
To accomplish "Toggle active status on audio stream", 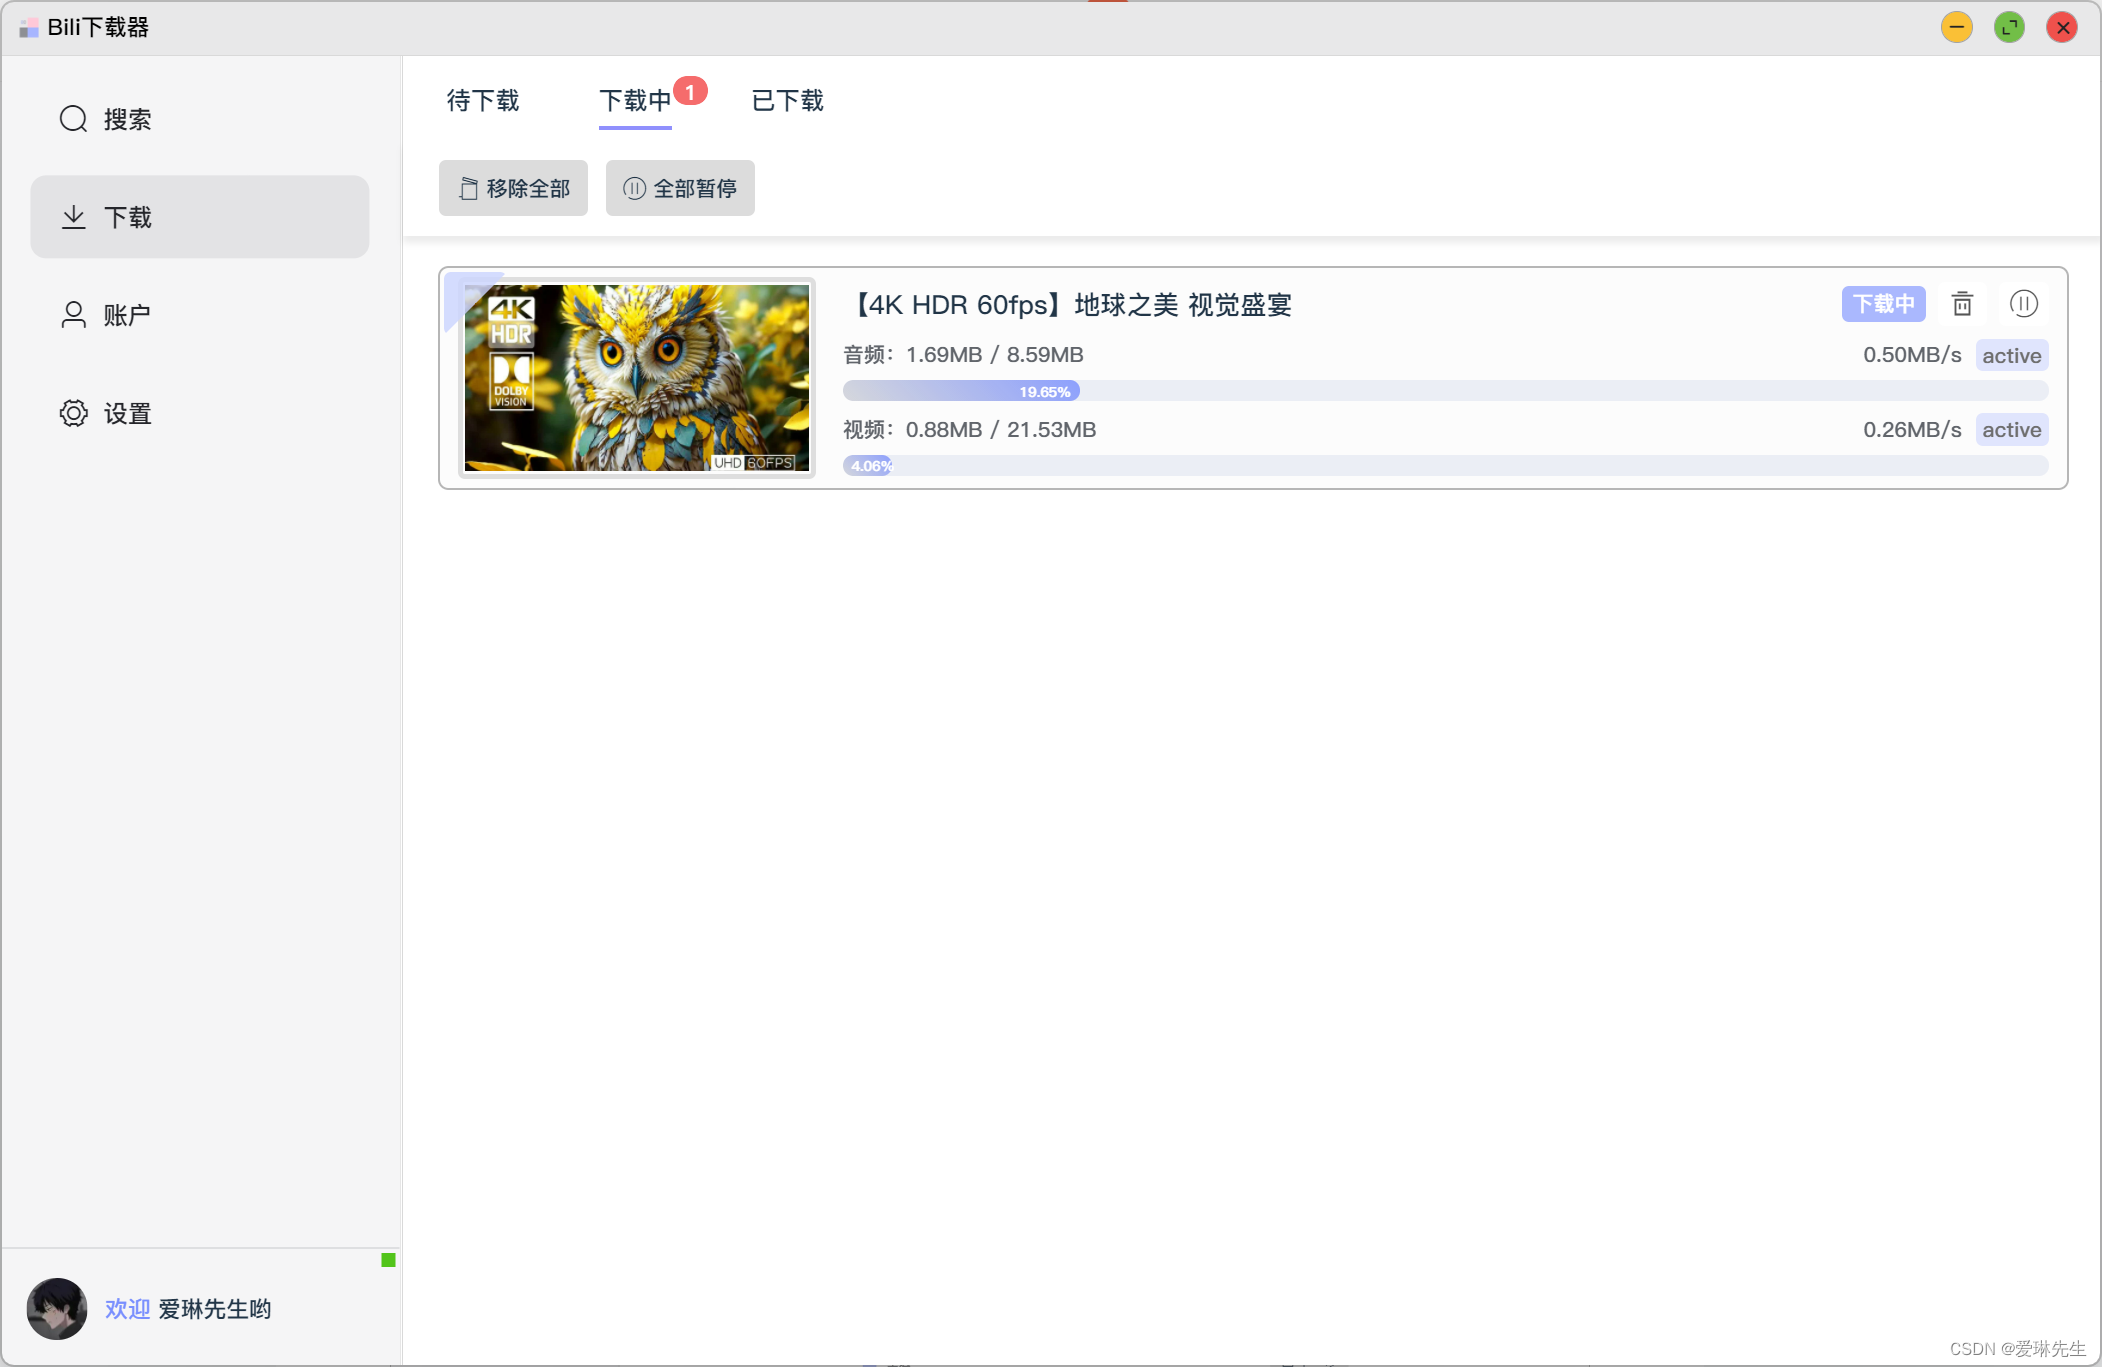I will click(2013, 354).
